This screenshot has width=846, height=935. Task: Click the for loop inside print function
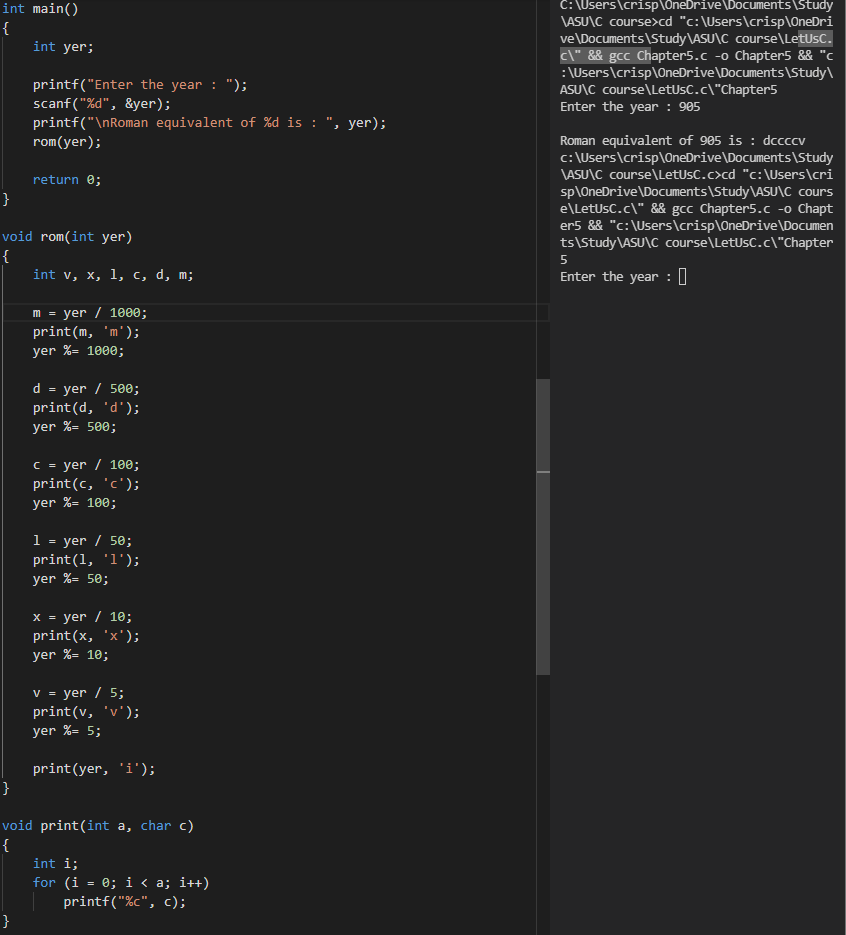(x=120, y=882)
